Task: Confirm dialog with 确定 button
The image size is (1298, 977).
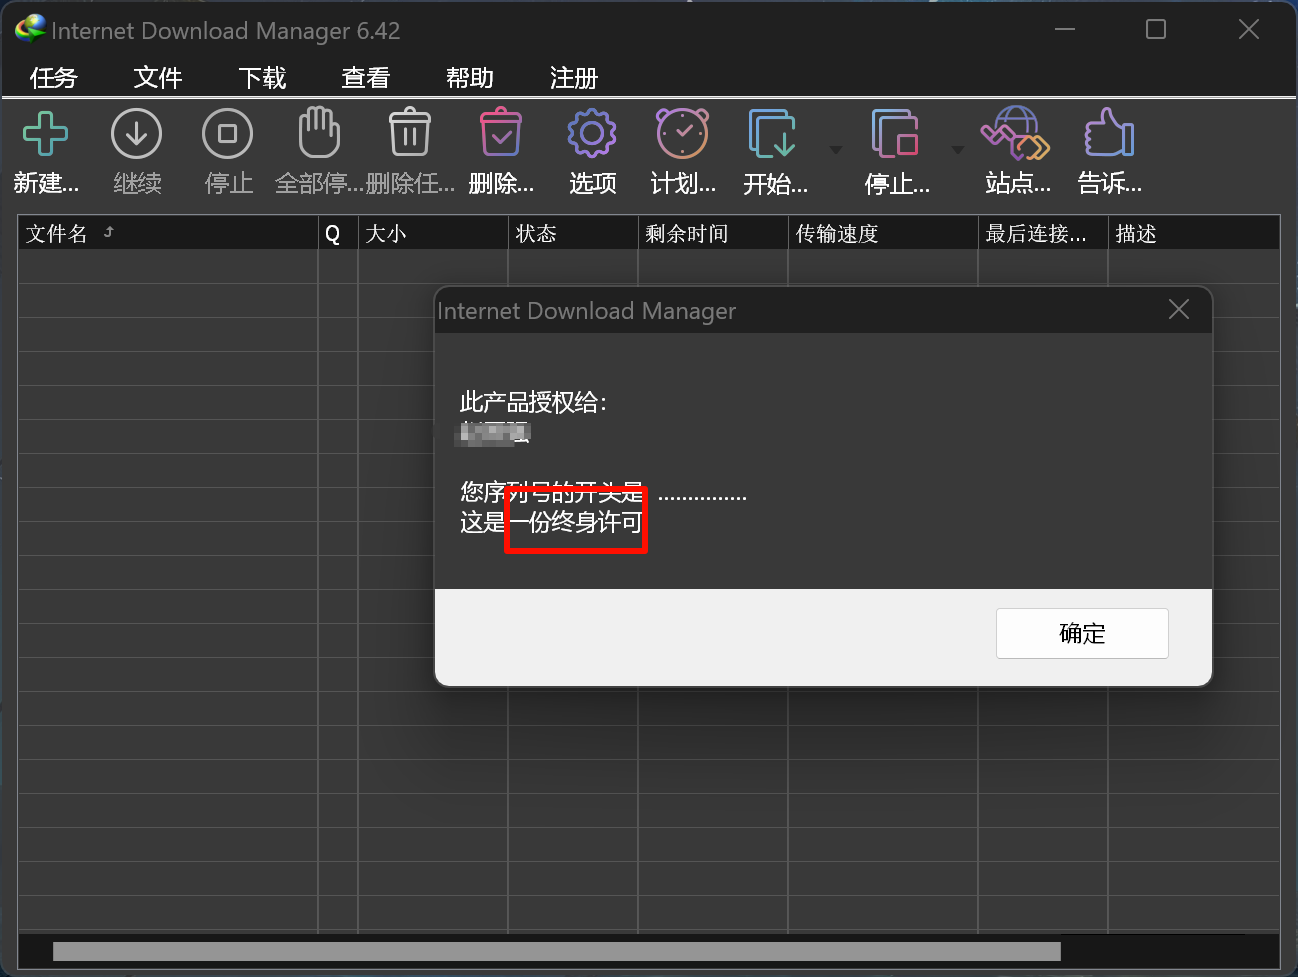Action: click(x=1082, y=633)
